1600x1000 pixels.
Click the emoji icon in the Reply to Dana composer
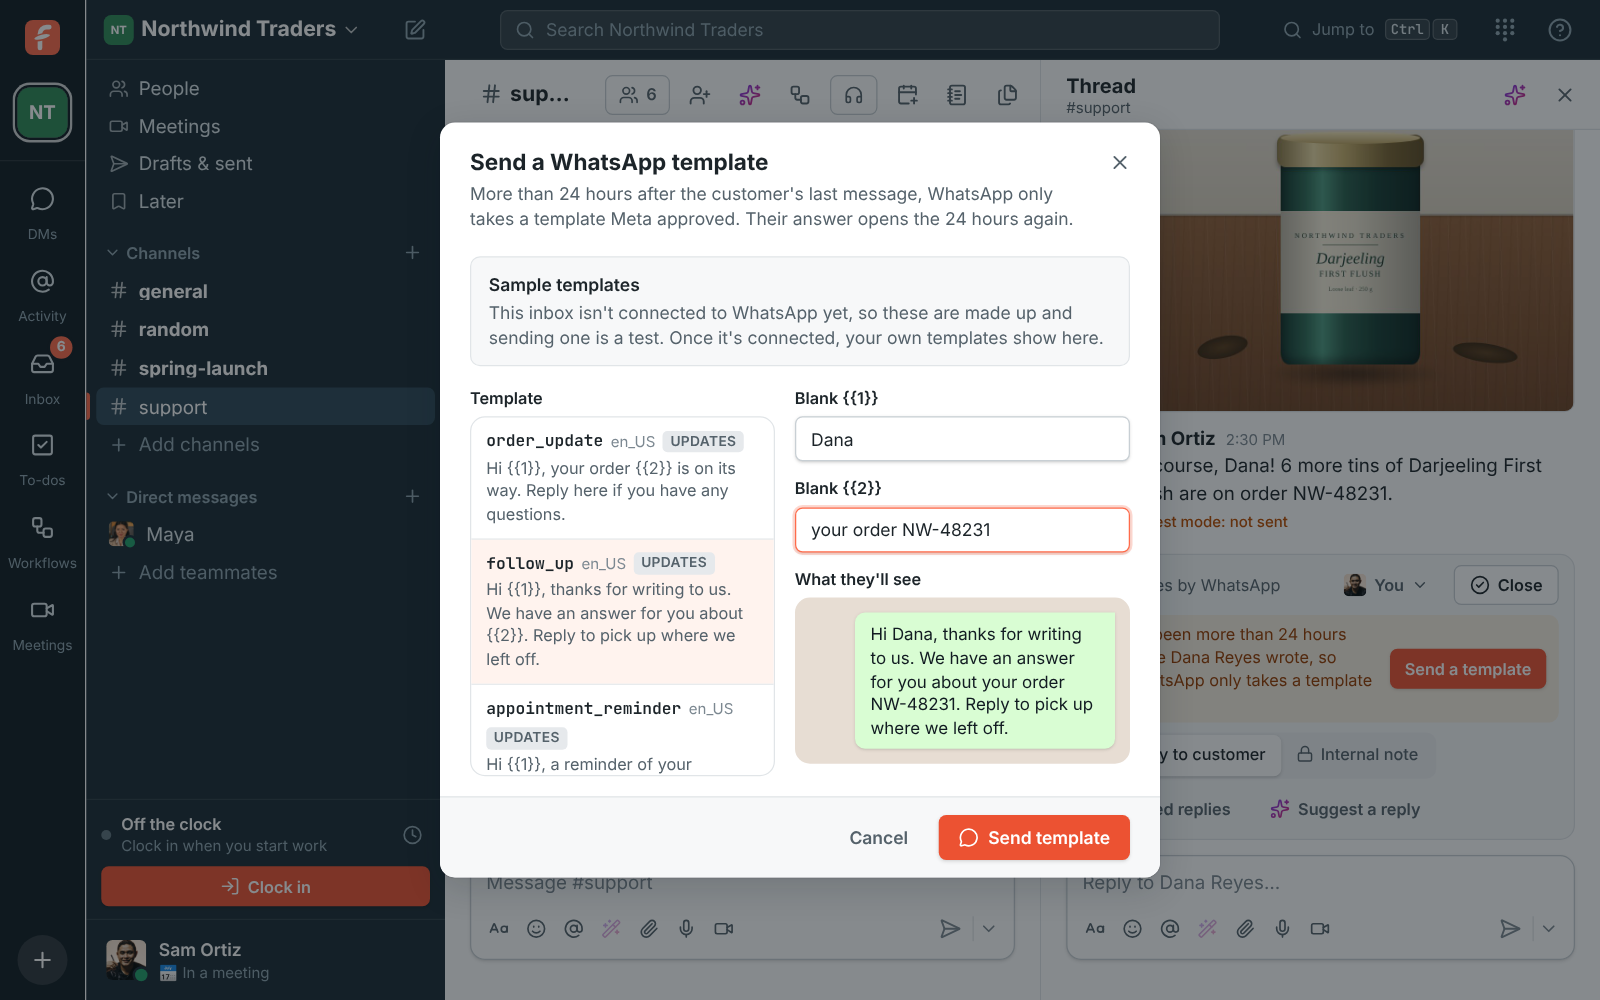click(x=1132, y=929)
